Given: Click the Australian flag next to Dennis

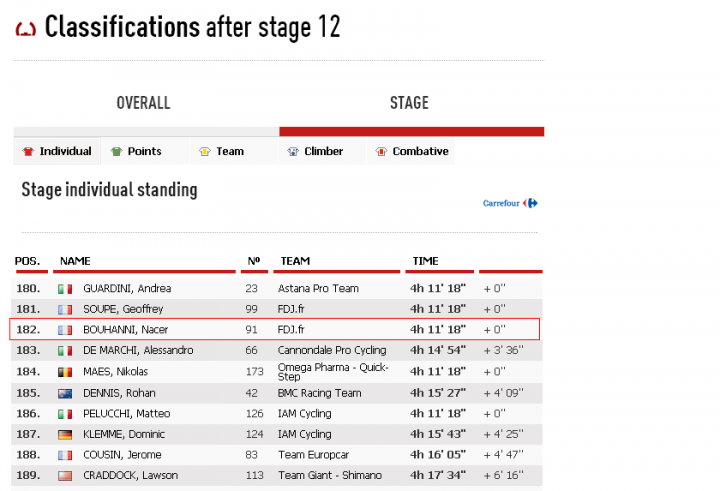Looking at the screenshot, I should point(66,393).
